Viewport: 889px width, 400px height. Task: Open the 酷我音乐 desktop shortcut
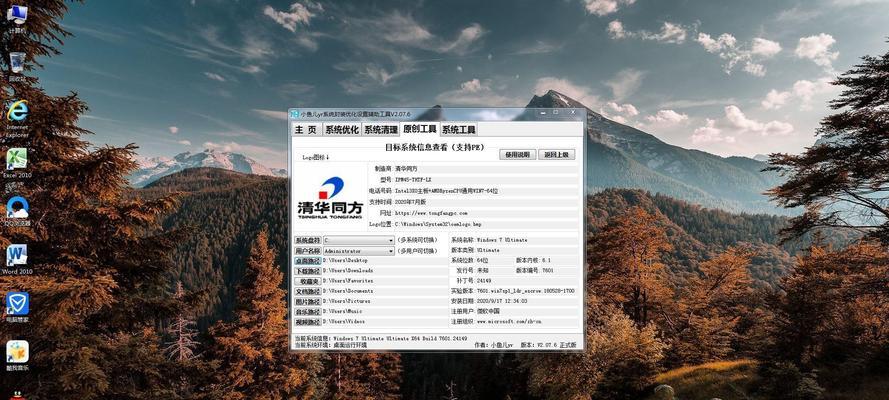(17, 355)
